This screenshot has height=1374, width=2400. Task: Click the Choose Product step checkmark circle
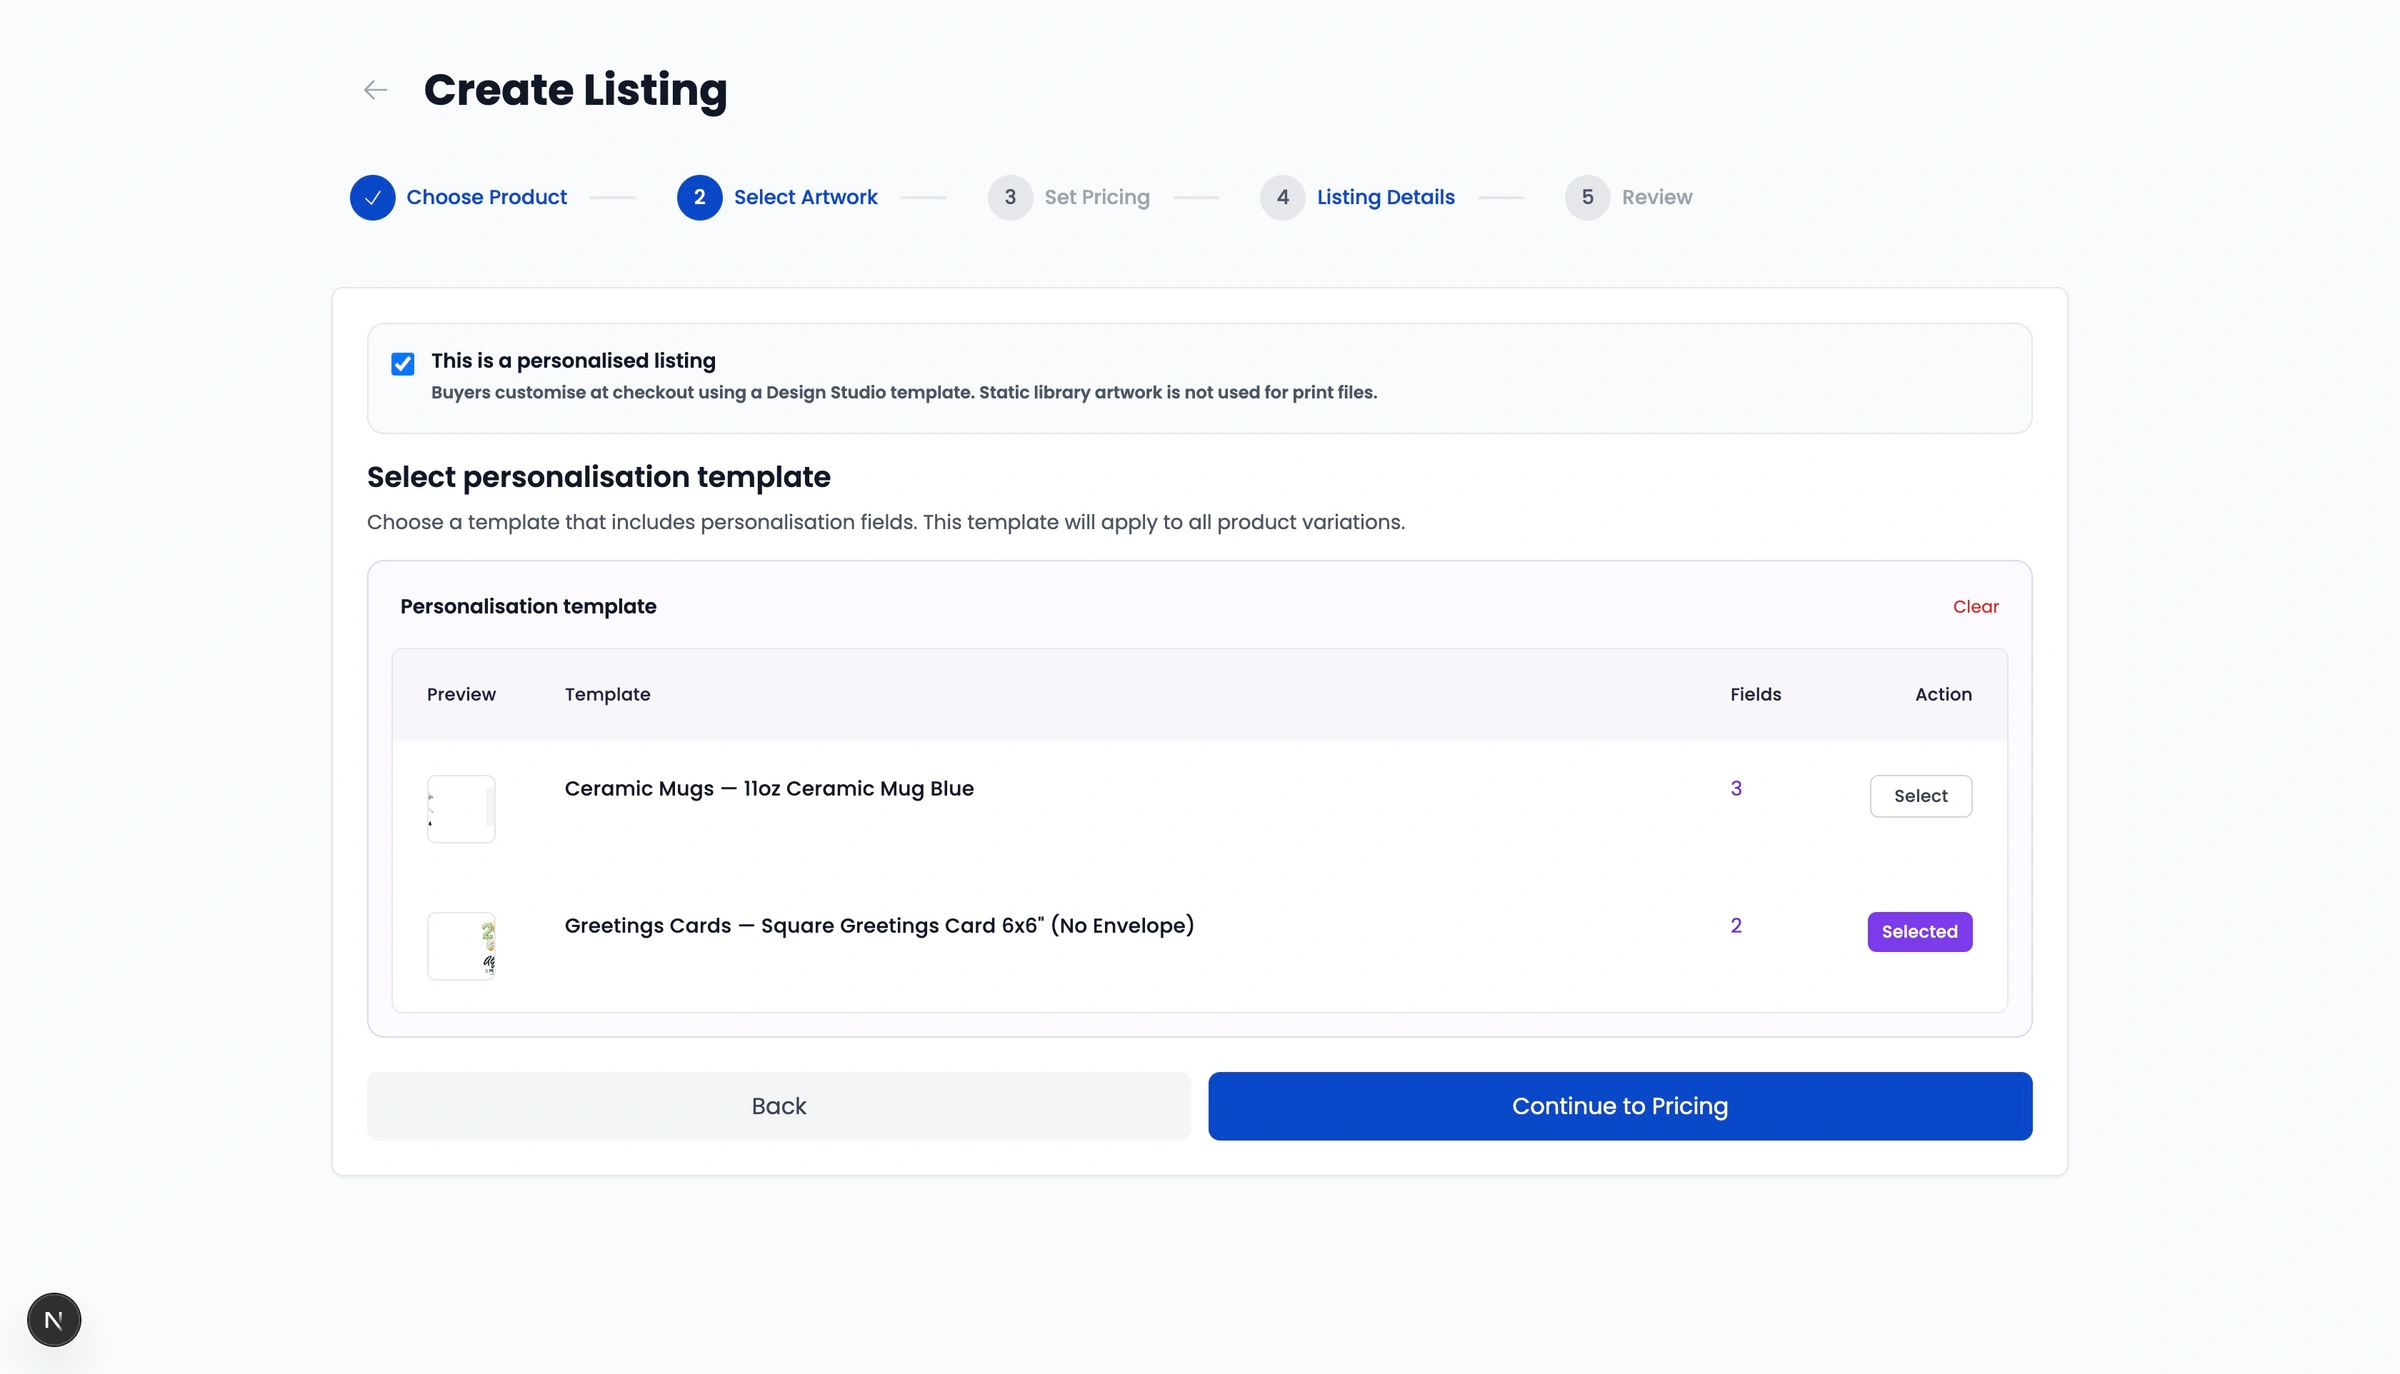pyautogui.click(x=372, y=197)
